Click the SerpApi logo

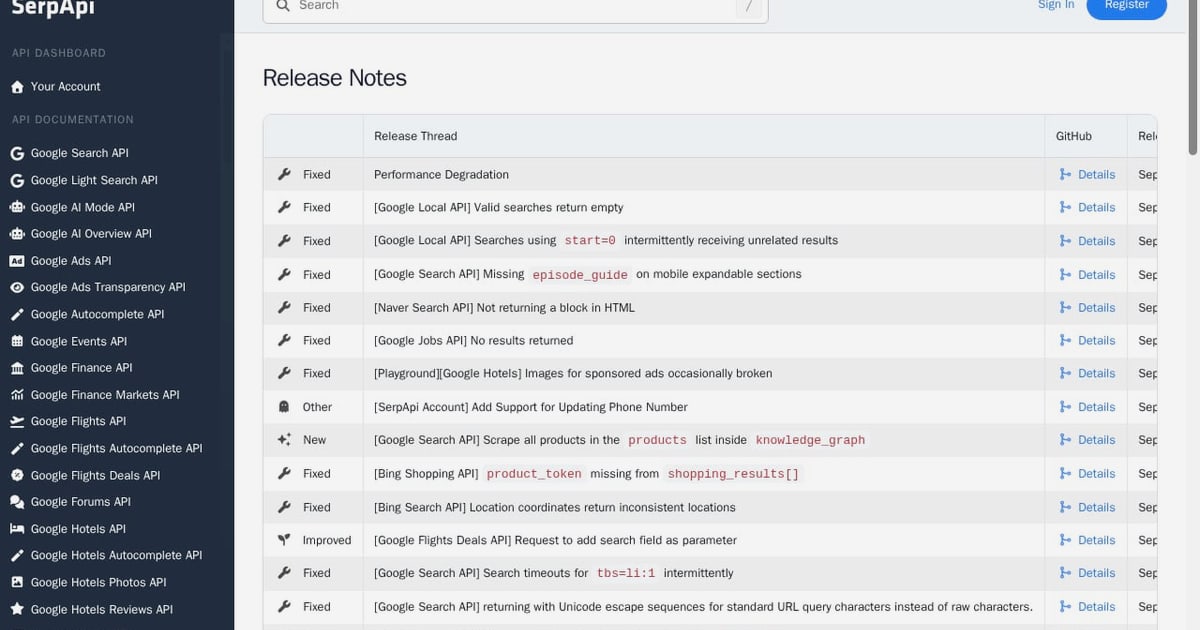[x=53, y=8]
